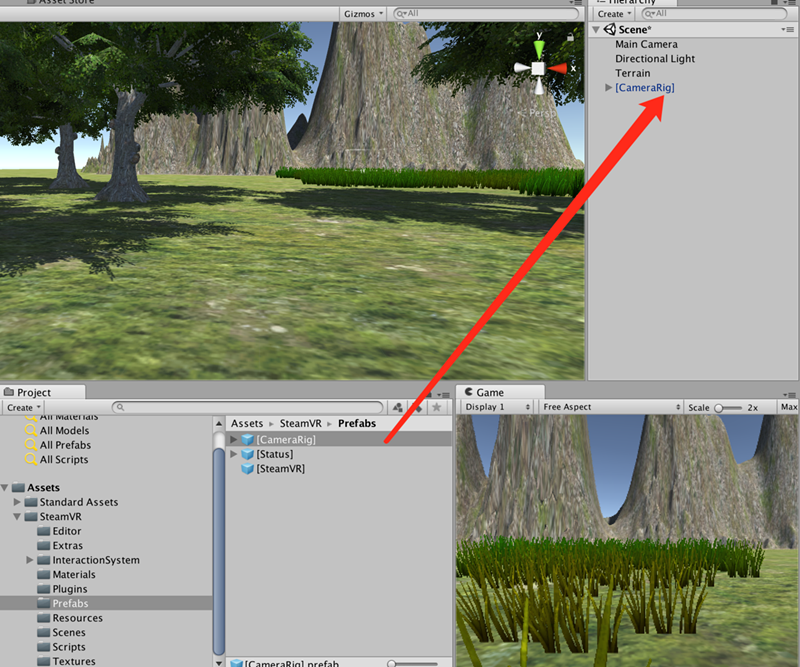800x667 pixels.
Task: Click the Search by Type filter icon
Action: 398,408
